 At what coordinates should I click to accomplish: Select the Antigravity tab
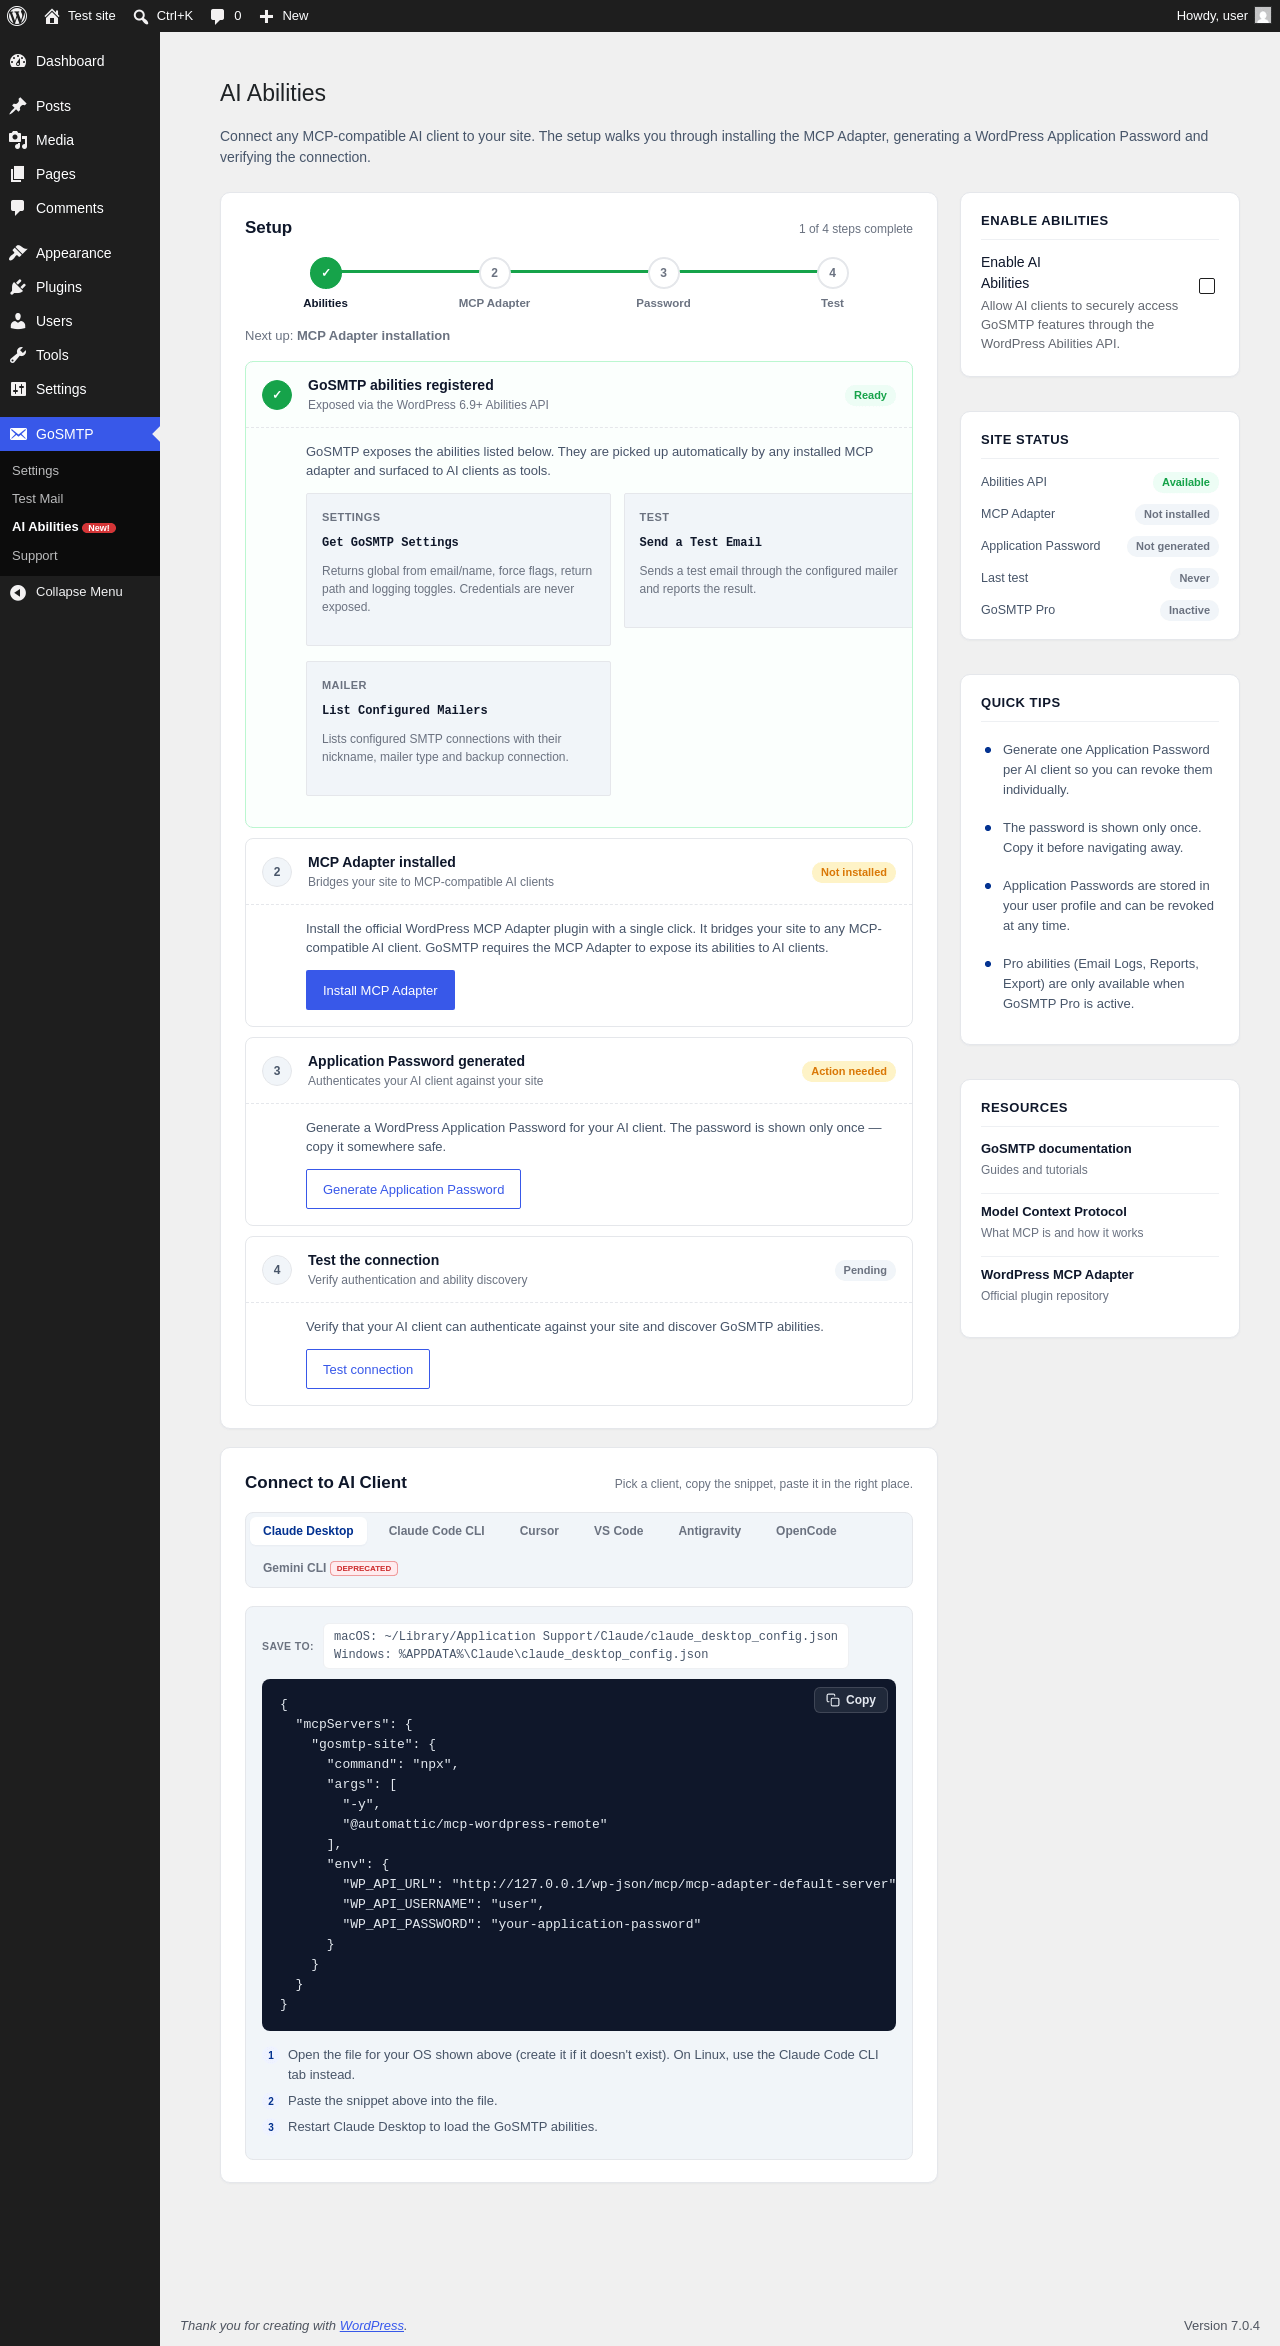710,1531
